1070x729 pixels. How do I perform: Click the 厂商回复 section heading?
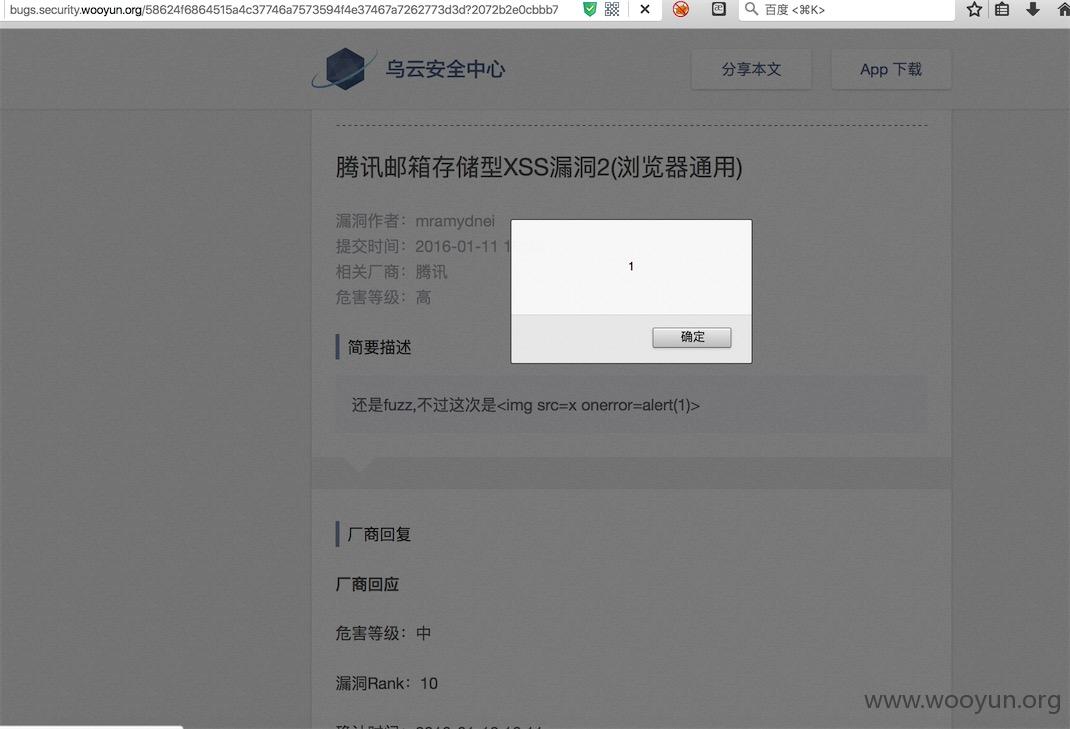click(x=379, y=534)
